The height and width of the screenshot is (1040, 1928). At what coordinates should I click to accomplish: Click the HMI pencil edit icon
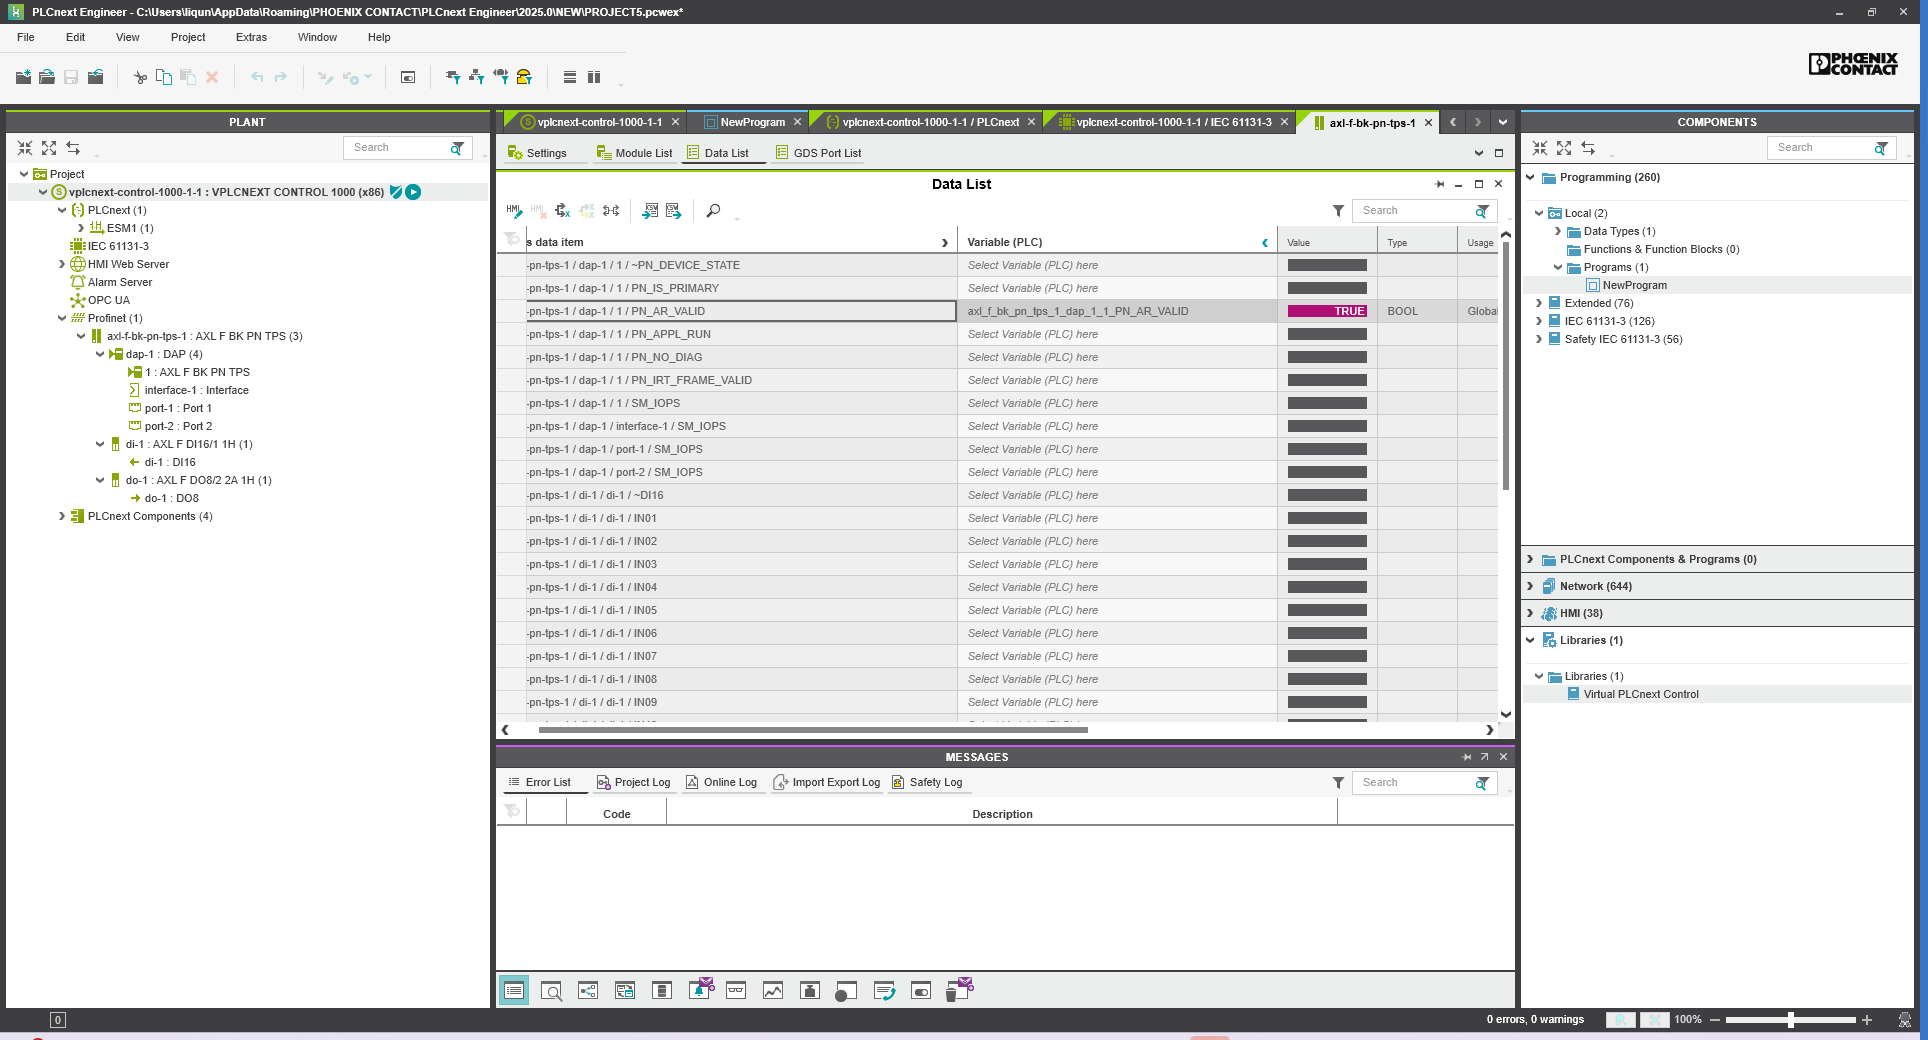(x=514, y=211)
